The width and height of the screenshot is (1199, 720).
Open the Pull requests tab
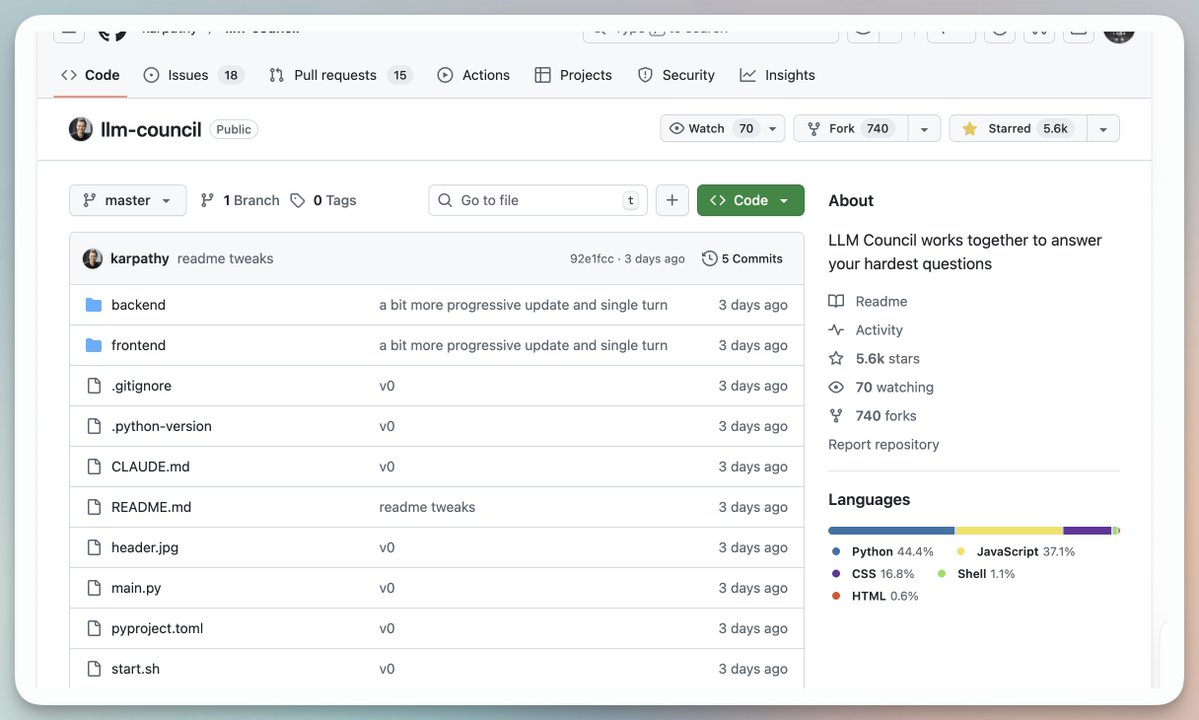tap(341, 75)
